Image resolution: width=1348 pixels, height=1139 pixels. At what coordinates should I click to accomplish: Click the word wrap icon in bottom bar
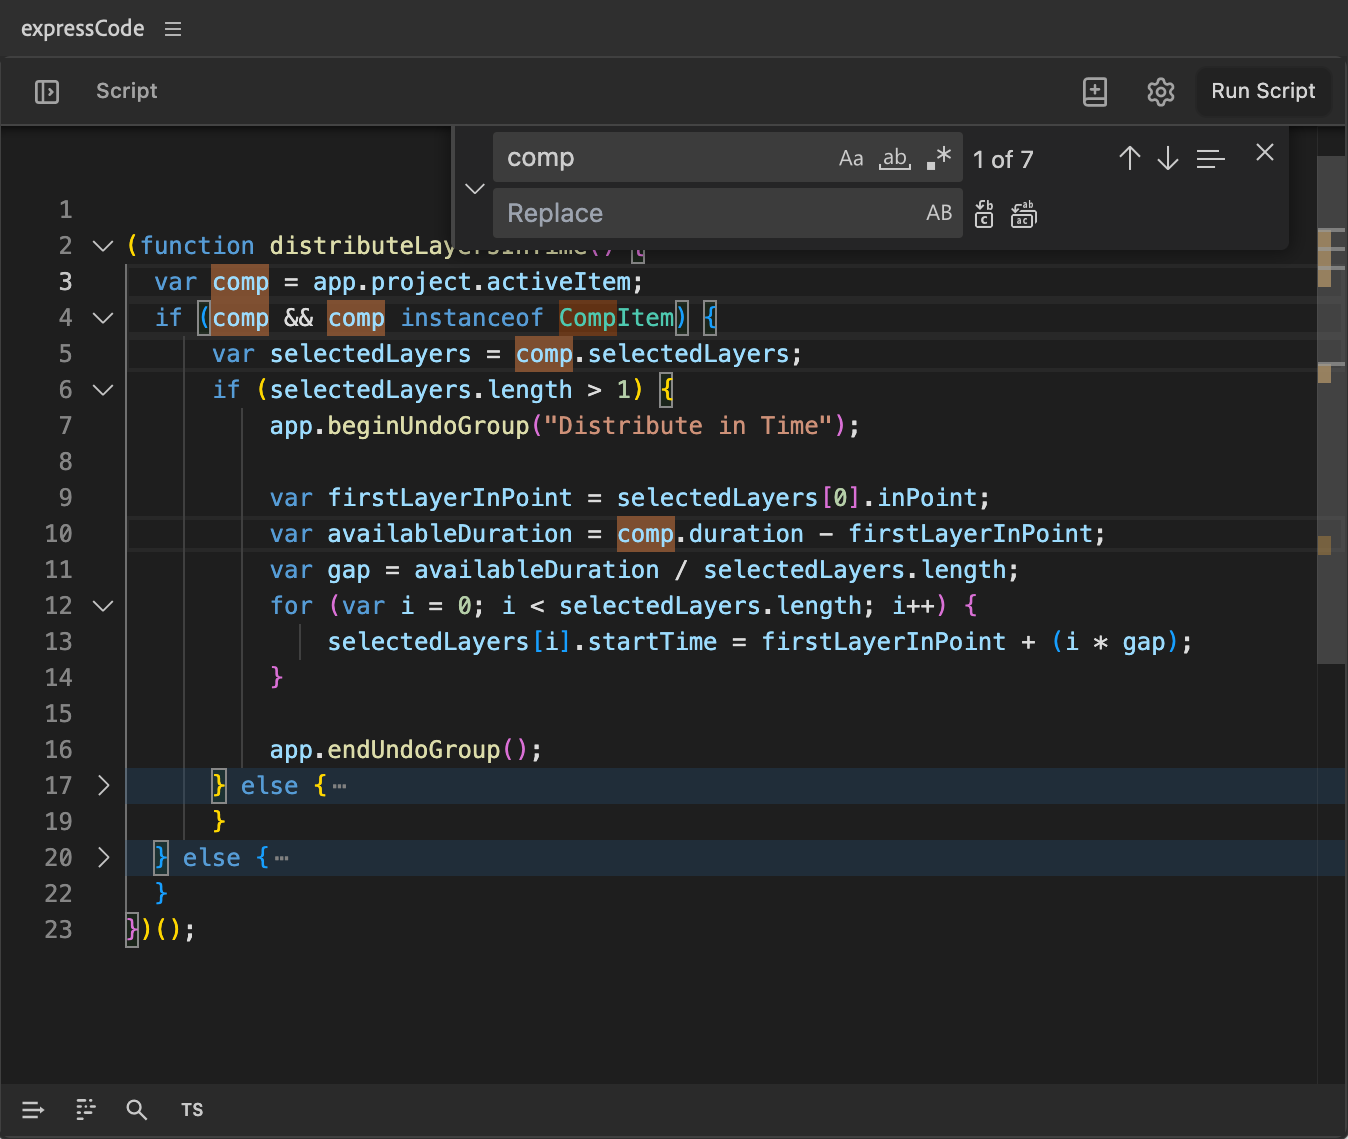[33, 1109]
